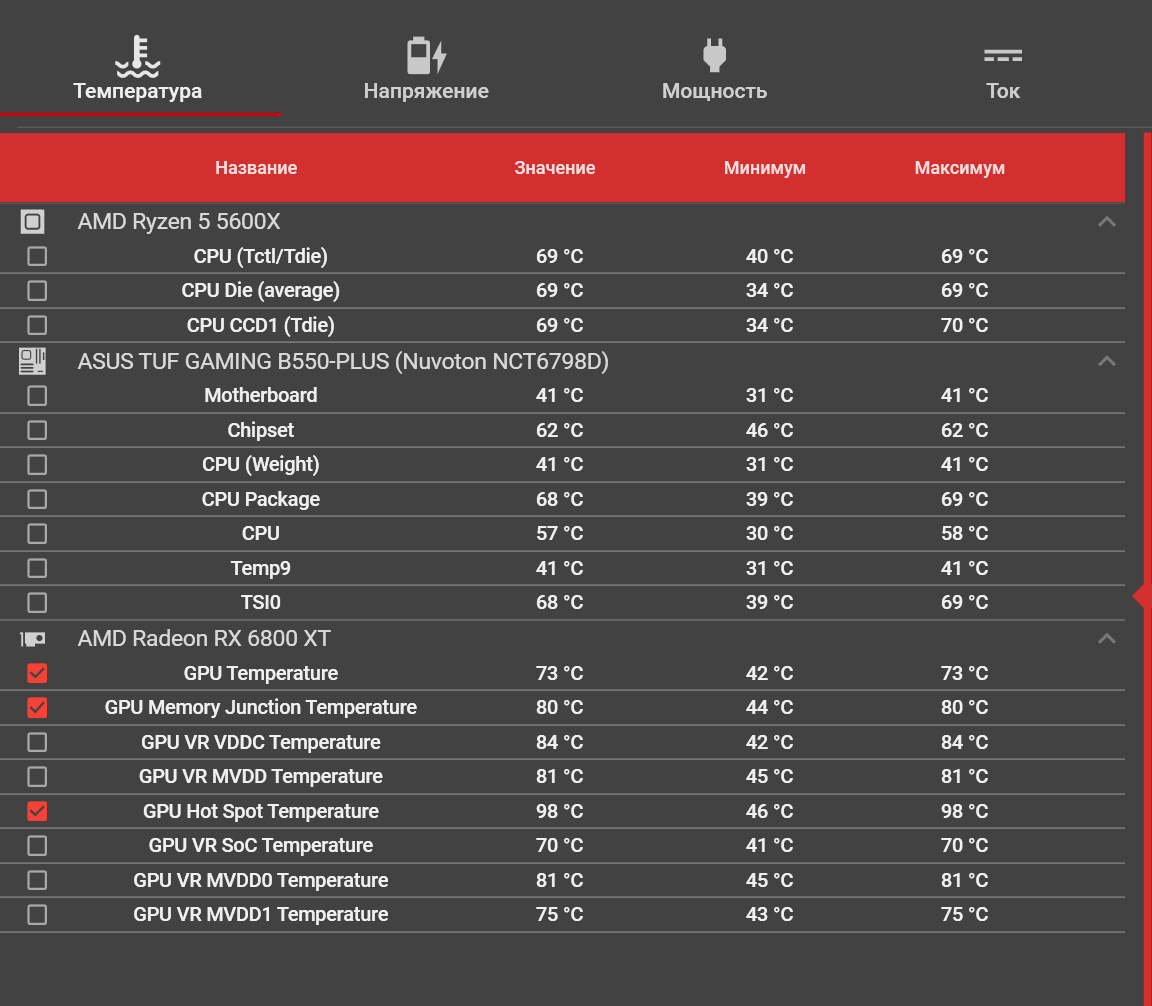1152x1006 pixels.
Task: Click the CPU Package label
Action: [x=261, y=499]
